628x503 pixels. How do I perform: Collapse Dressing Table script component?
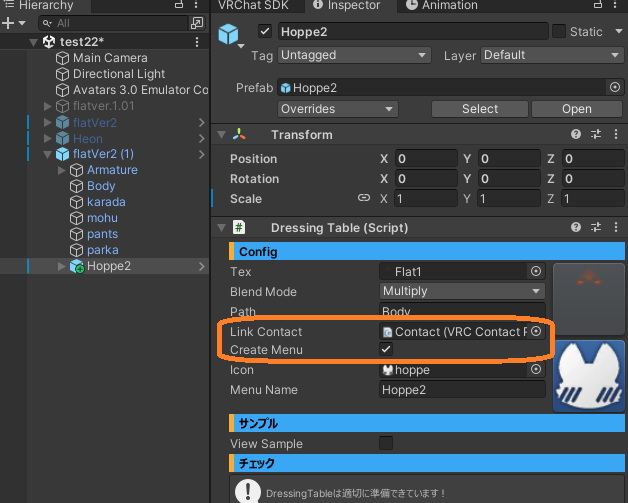click(x=221, y=228)
